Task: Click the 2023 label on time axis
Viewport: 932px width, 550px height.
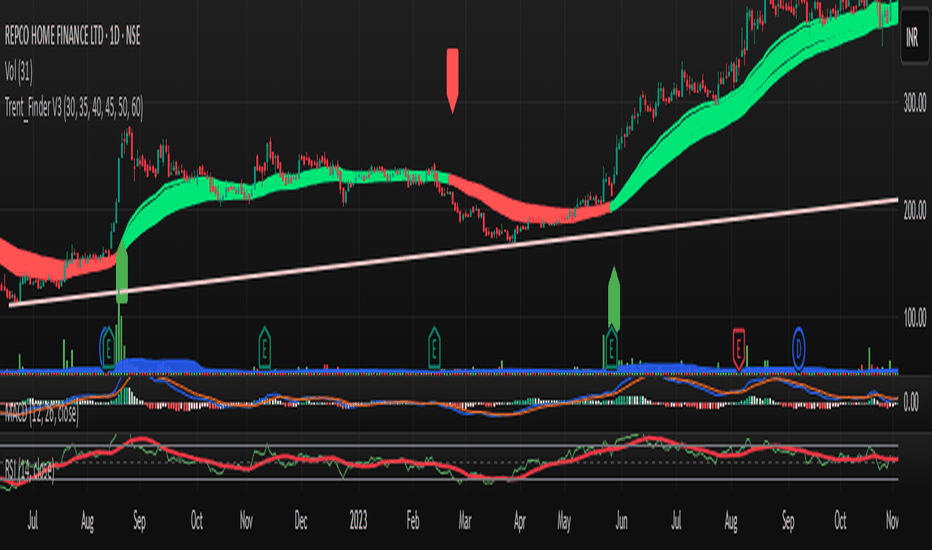Action: [x=358, y=521]
